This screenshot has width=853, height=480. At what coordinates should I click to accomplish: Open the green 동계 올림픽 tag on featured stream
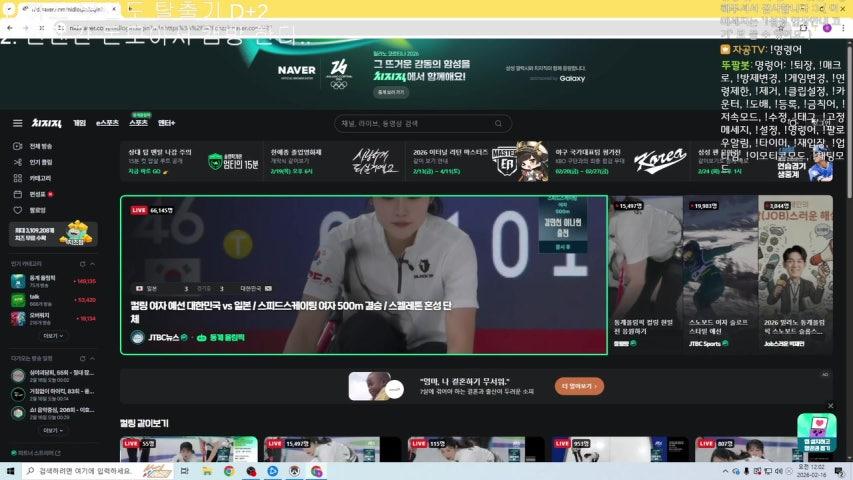221,337
